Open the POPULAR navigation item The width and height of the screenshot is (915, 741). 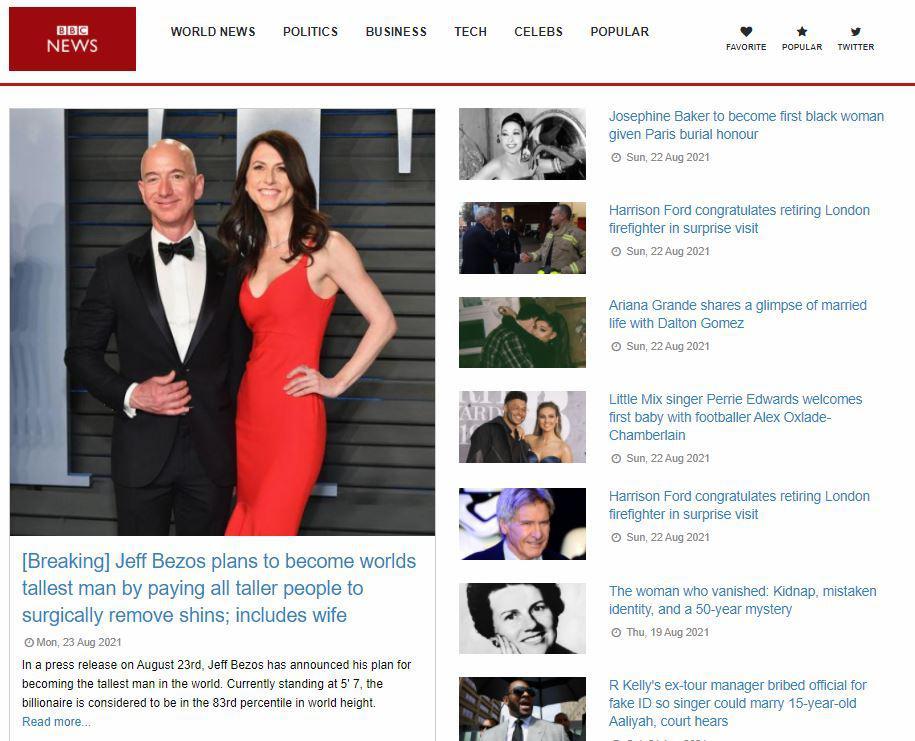tap(619, 31)
